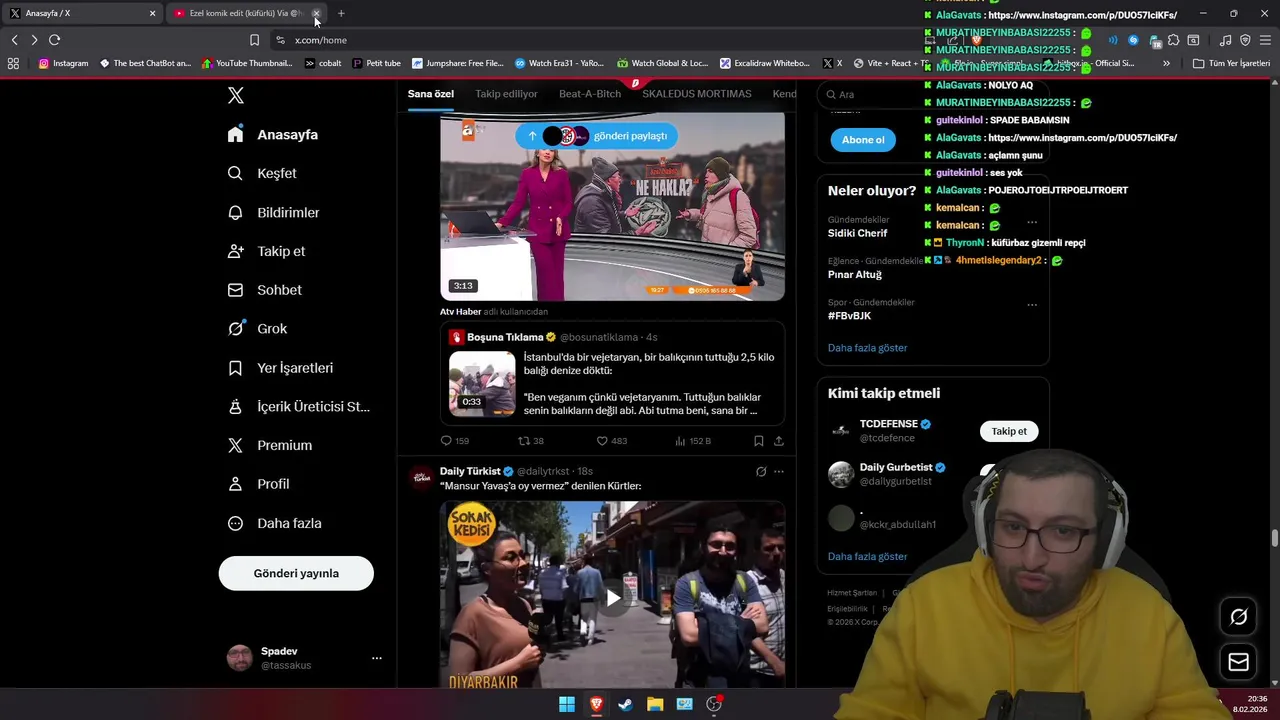Open @kckr_abdullah1 suggested profile
Screen dimensions: 1280x720
coord(898,525)
